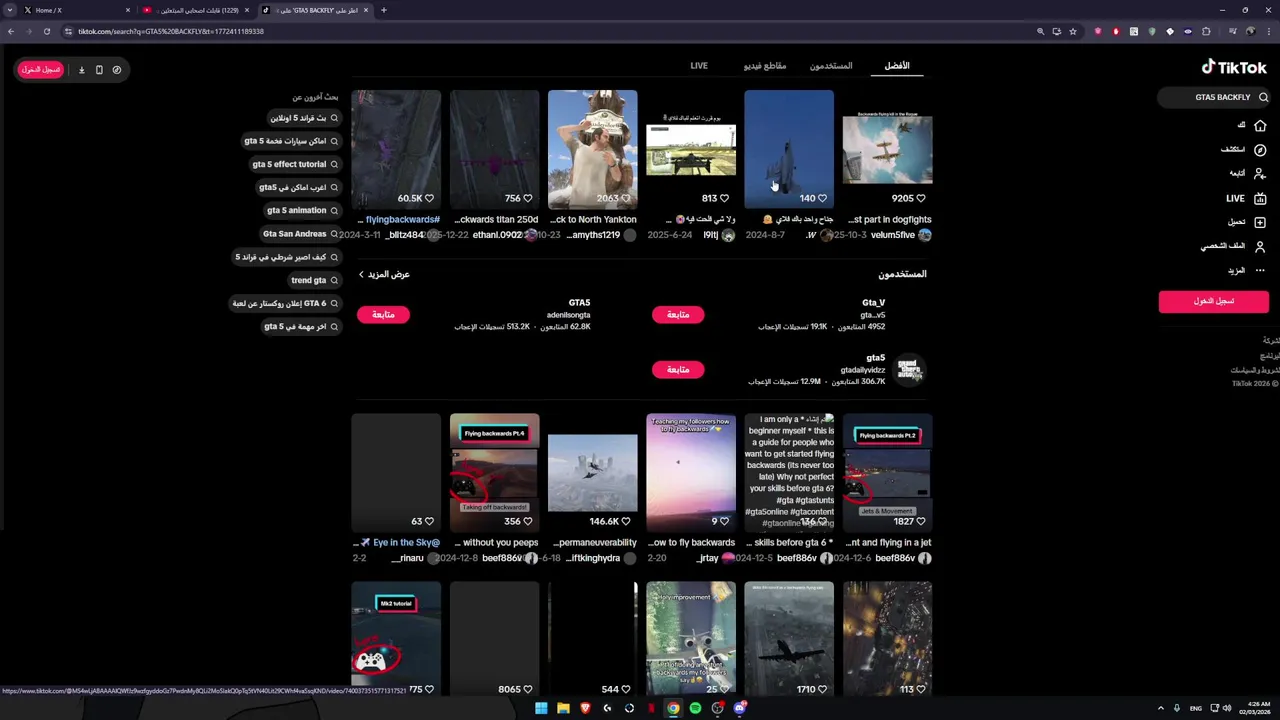Click the zoom magnifier in address bar
This screenshot has height=720, width=1280.
1041,31
